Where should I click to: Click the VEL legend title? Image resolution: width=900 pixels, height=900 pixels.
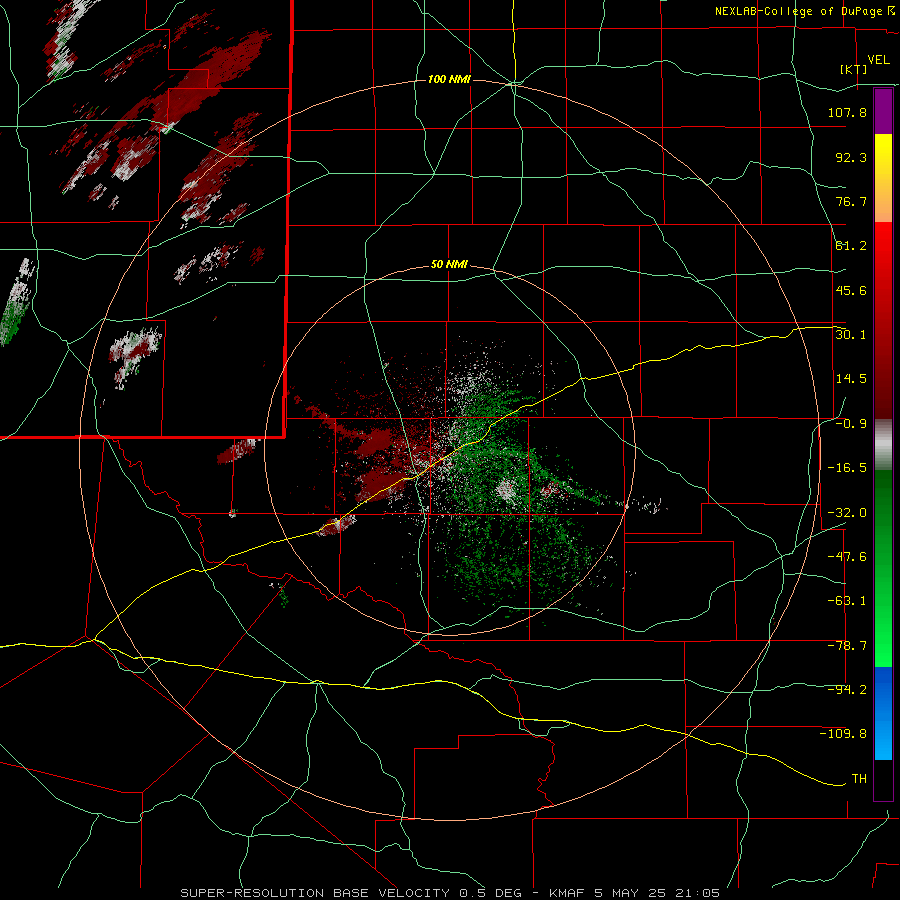(x=879, y=60)
